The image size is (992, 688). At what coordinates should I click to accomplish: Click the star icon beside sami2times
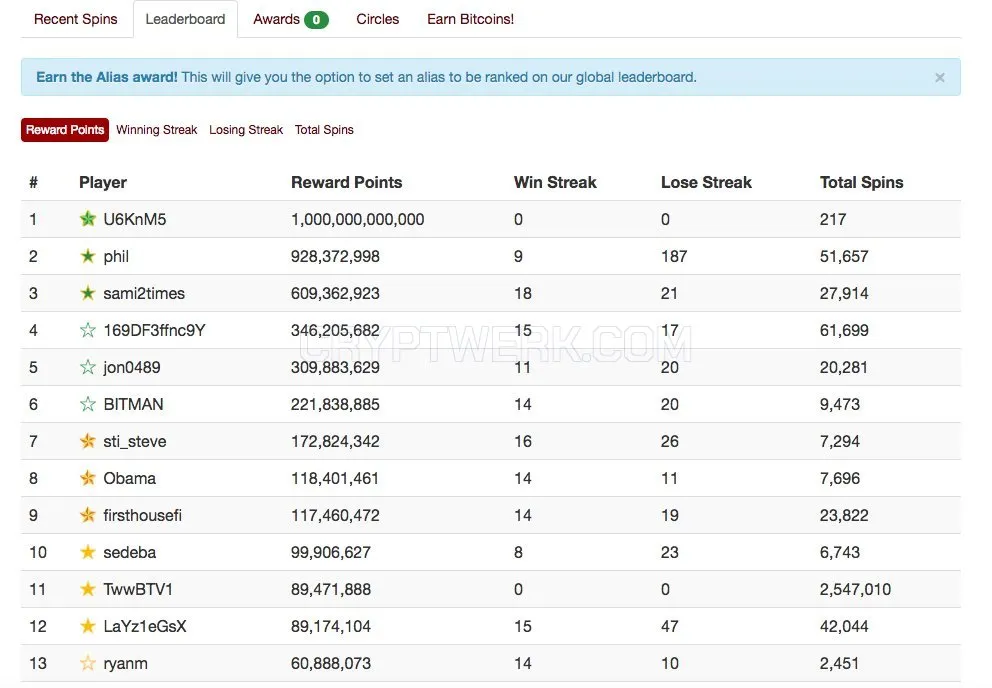pyautogui.click(x=88, y=293)
